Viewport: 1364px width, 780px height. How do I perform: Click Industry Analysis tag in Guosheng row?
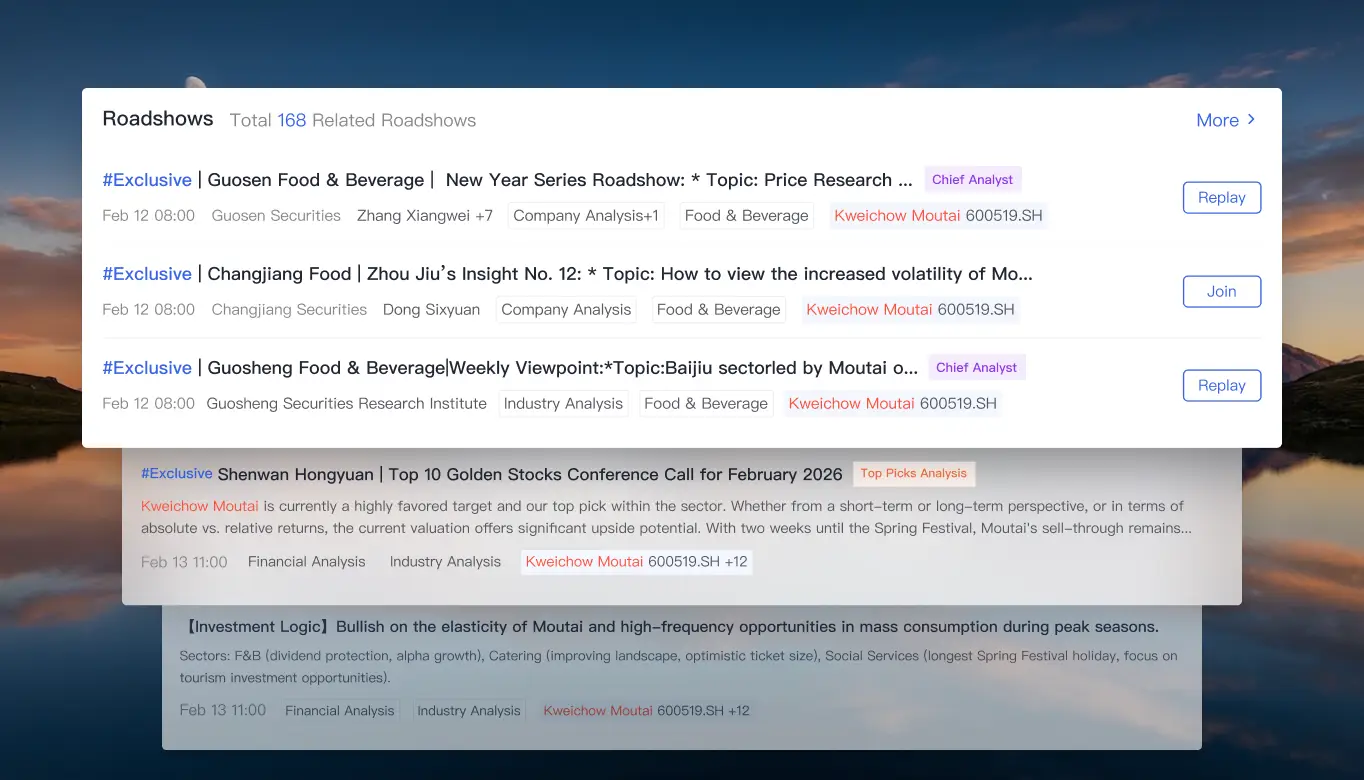pyautogui.click(x=563, y=404)
